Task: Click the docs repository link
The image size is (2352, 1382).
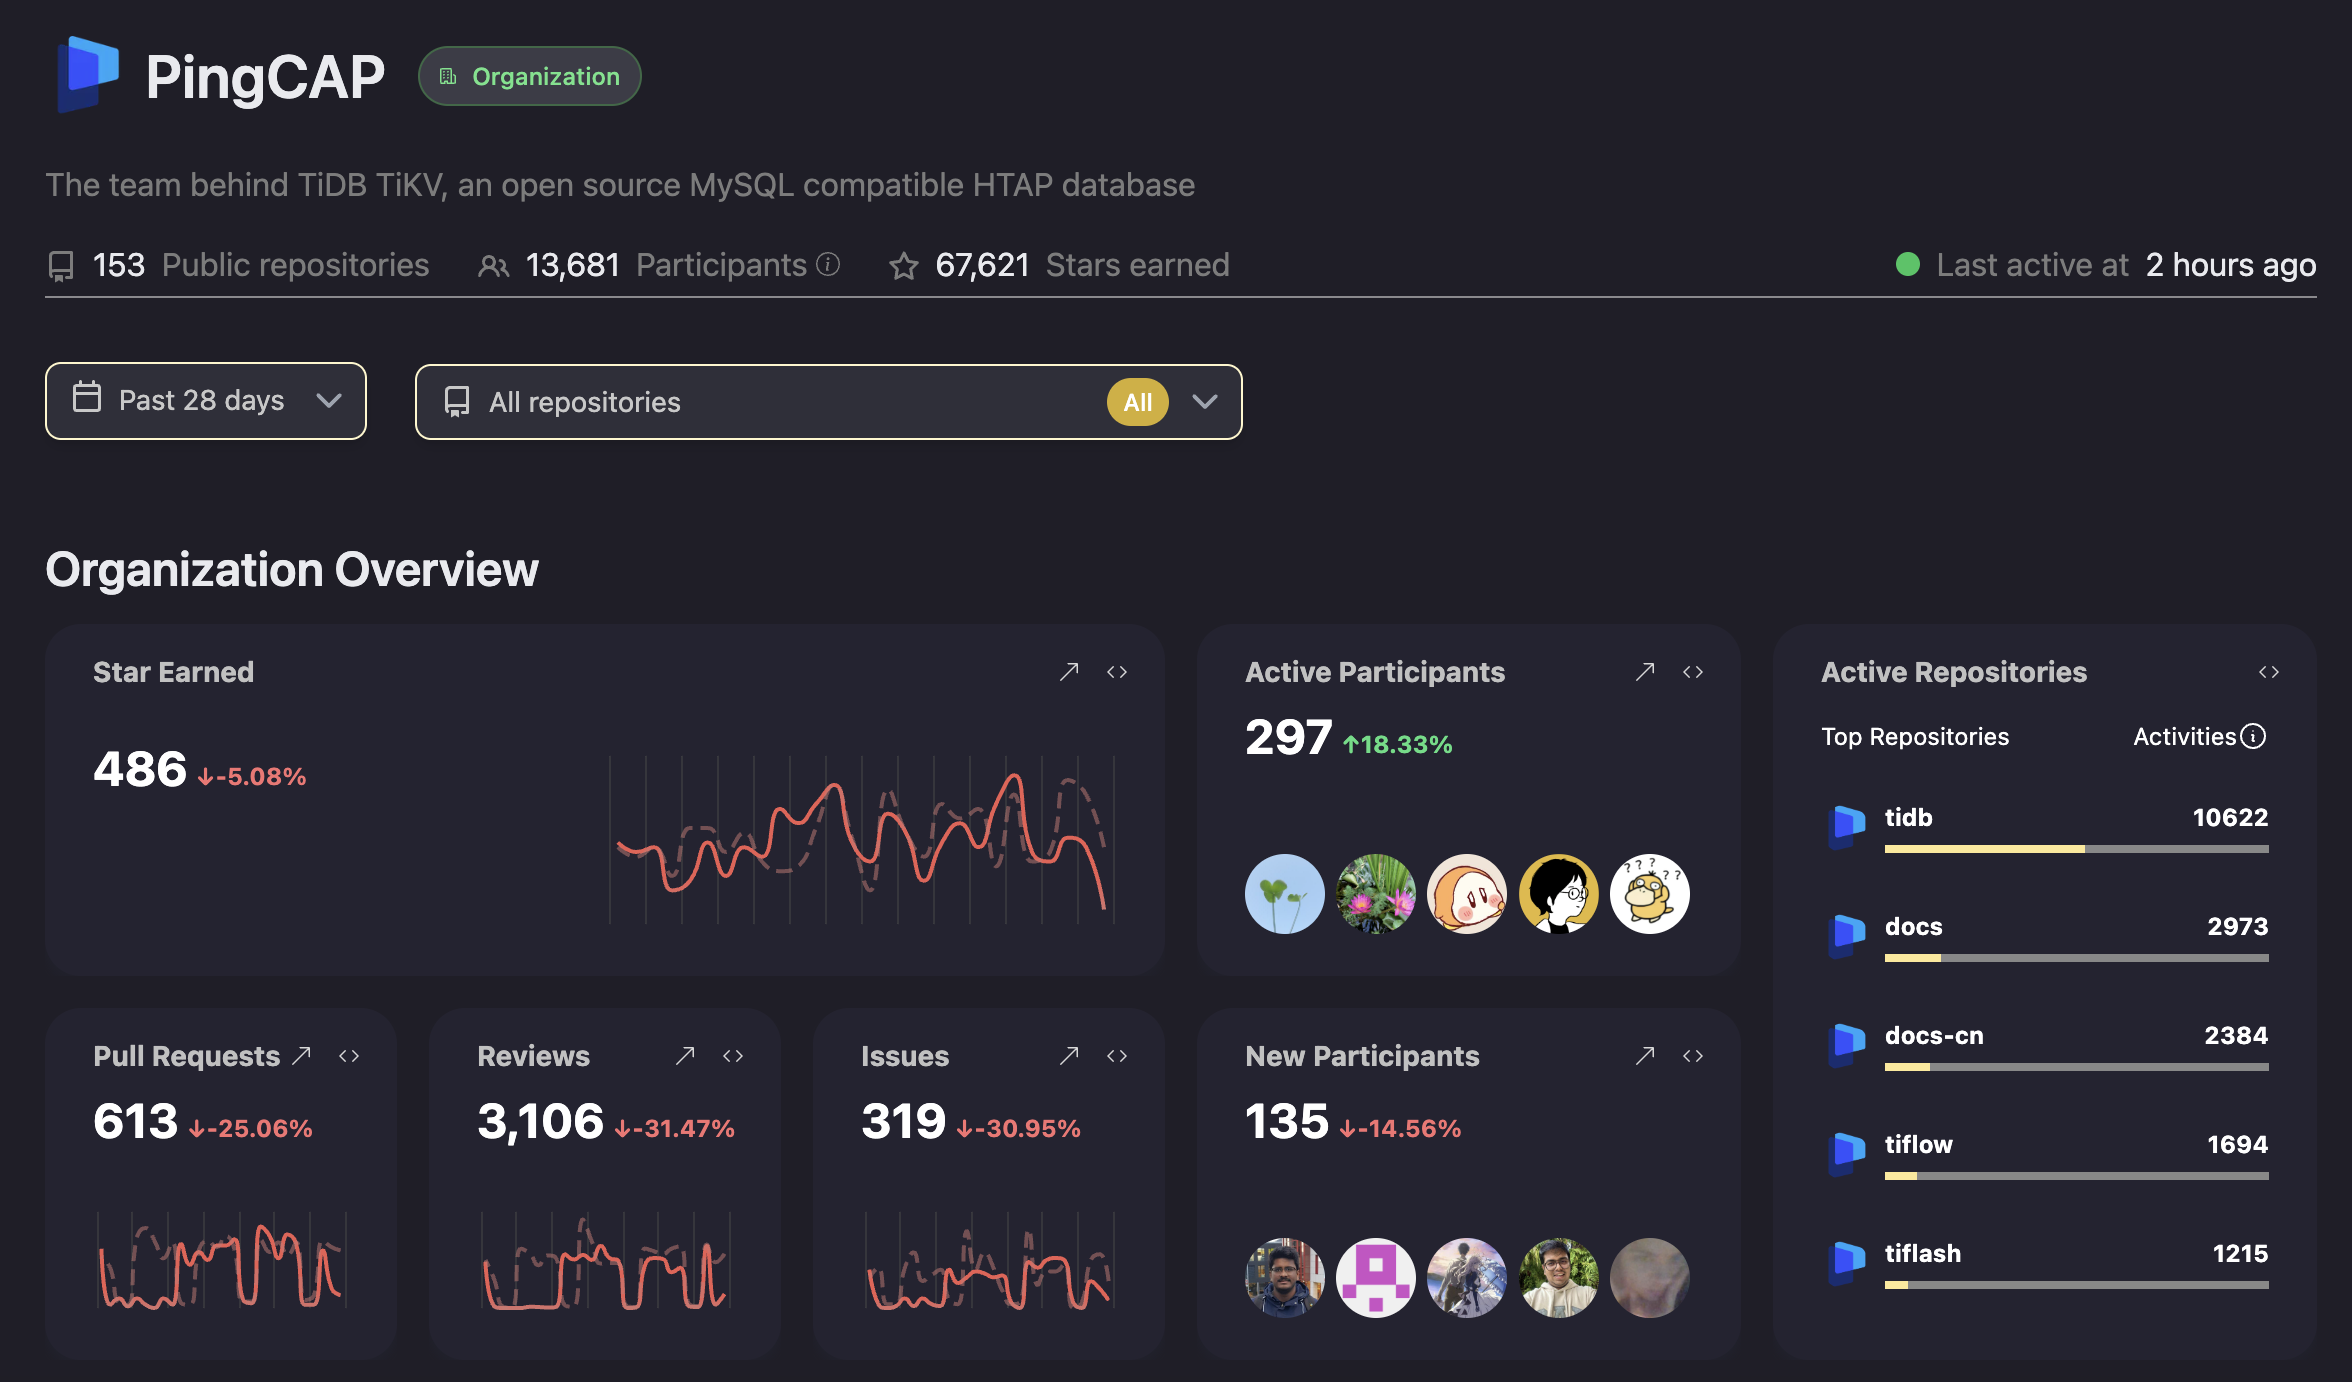Action: [x=1914, y=927]
